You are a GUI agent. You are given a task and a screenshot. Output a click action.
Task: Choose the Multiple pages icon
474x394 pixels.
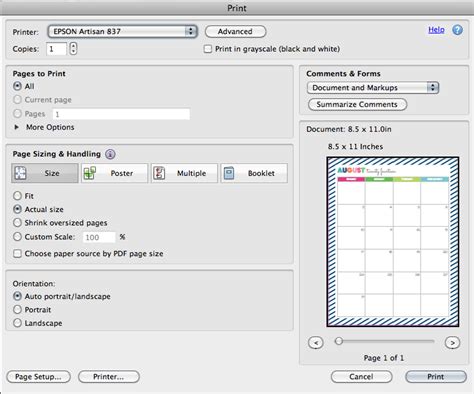[x=159, y=173]
